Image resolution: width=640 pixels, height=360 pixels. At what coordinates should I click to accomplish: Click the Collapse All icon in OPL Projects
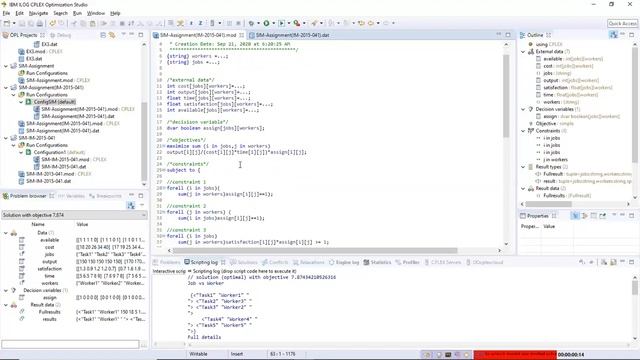pyautogui.click(x=103, y=35)
